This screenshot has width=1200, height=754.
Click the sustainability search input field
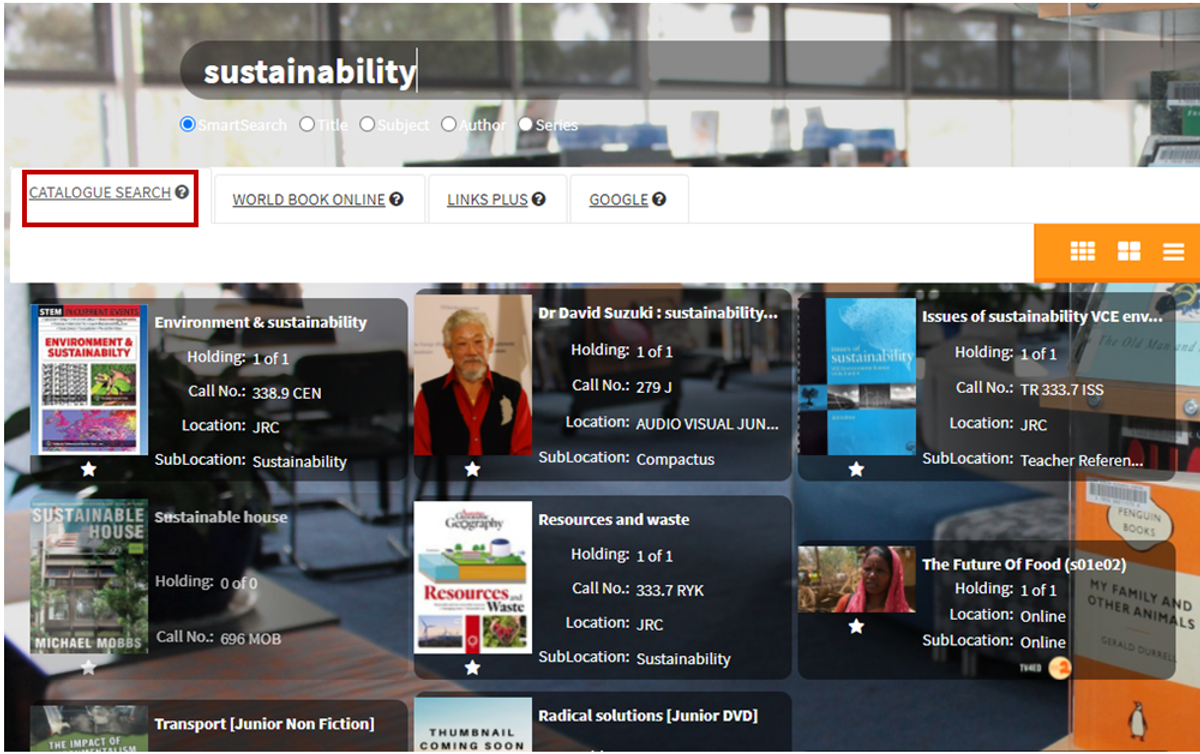point(600,72)
